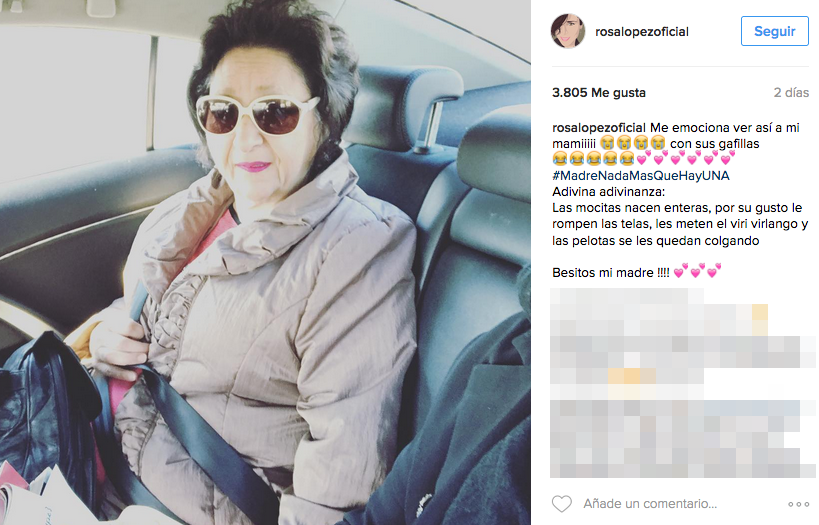Open rosalopezoficial username in caption
Screen dimensions: 819x525
click(x=599, y=127)
